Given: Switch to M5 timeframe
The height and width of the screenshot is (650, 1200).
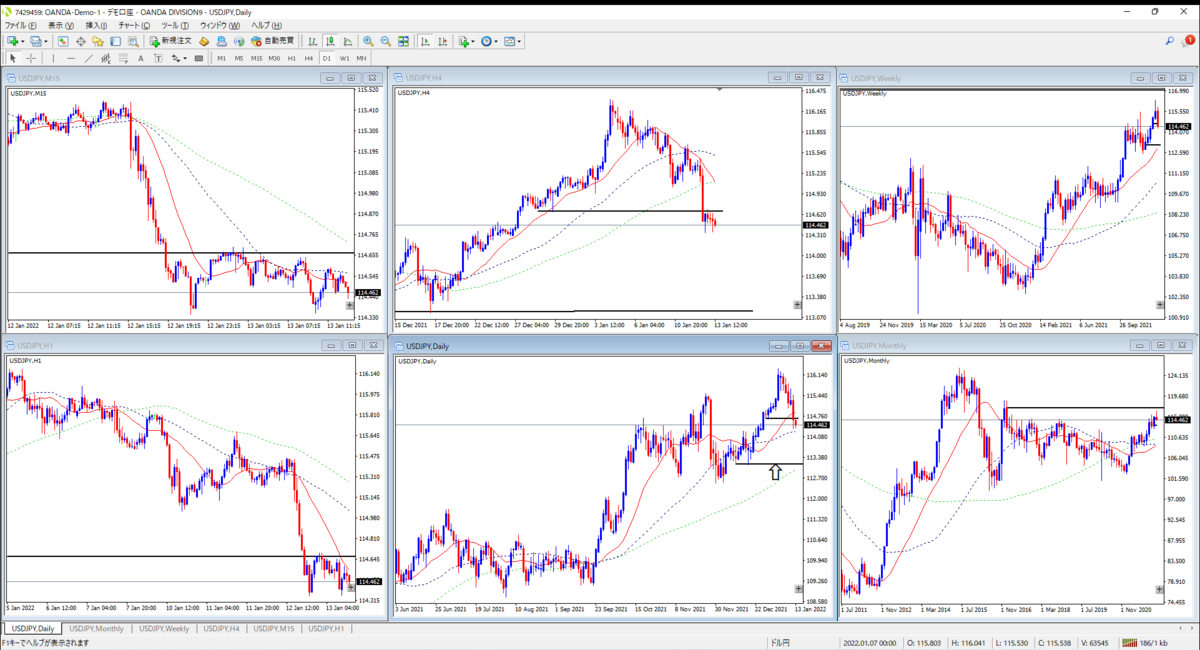Looking at the screenshot, I should (x=239, y=58).
